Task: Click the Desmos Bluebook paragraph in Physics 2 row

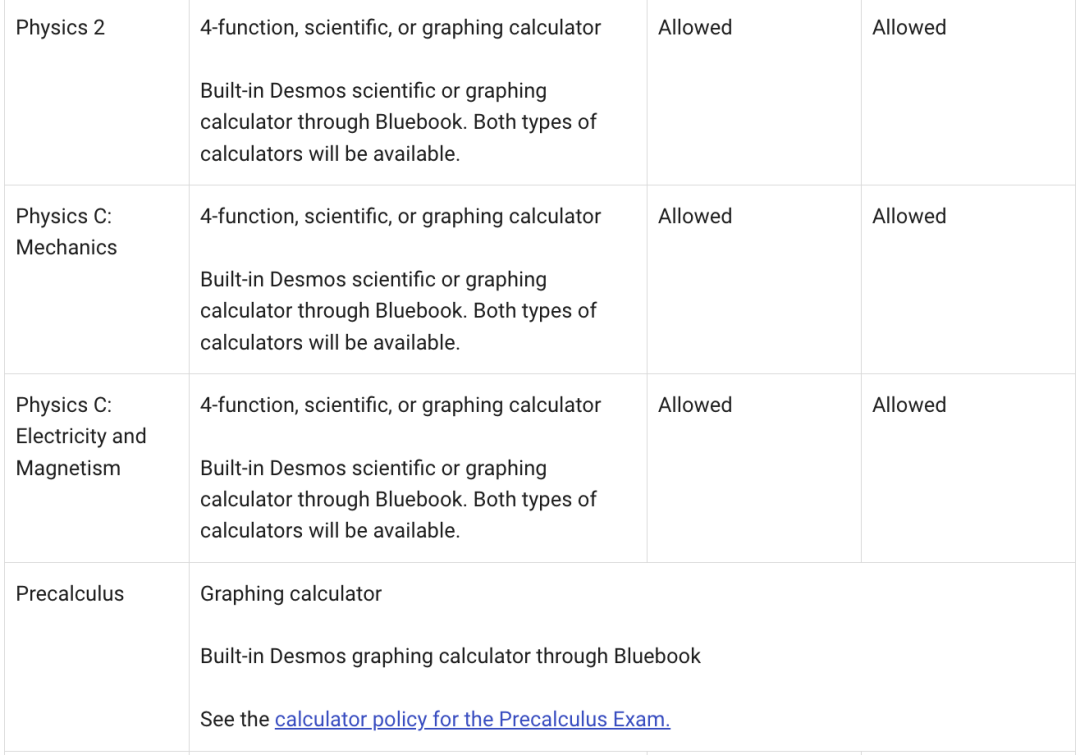Action: 398,123
